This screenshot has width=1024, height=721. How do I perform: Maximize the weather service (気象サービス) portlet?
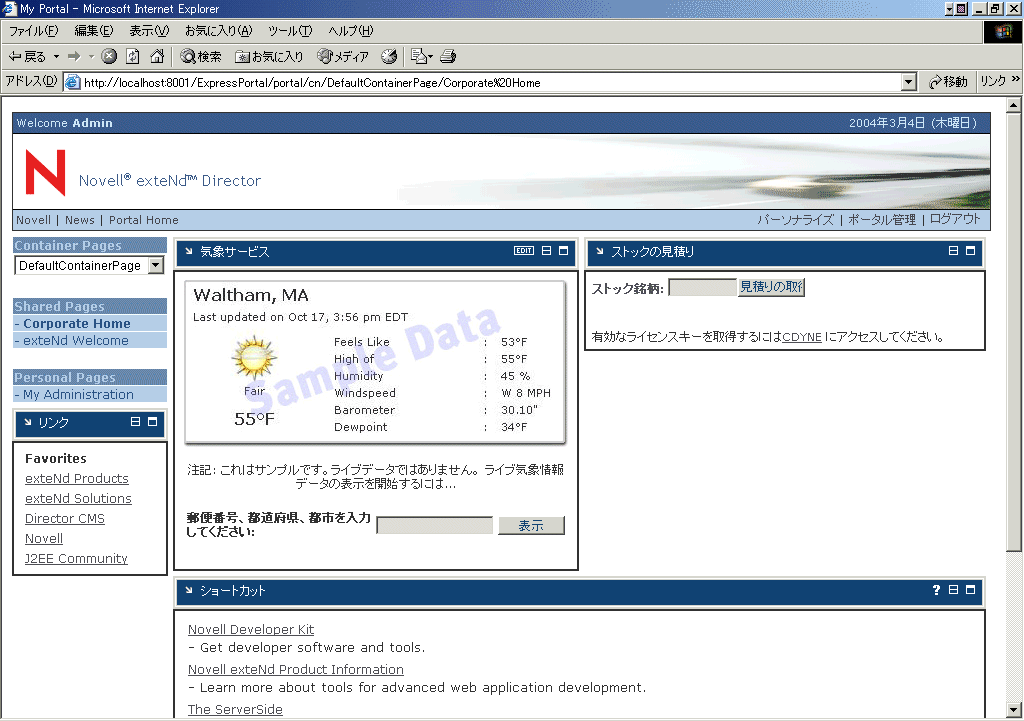point(564,251)
